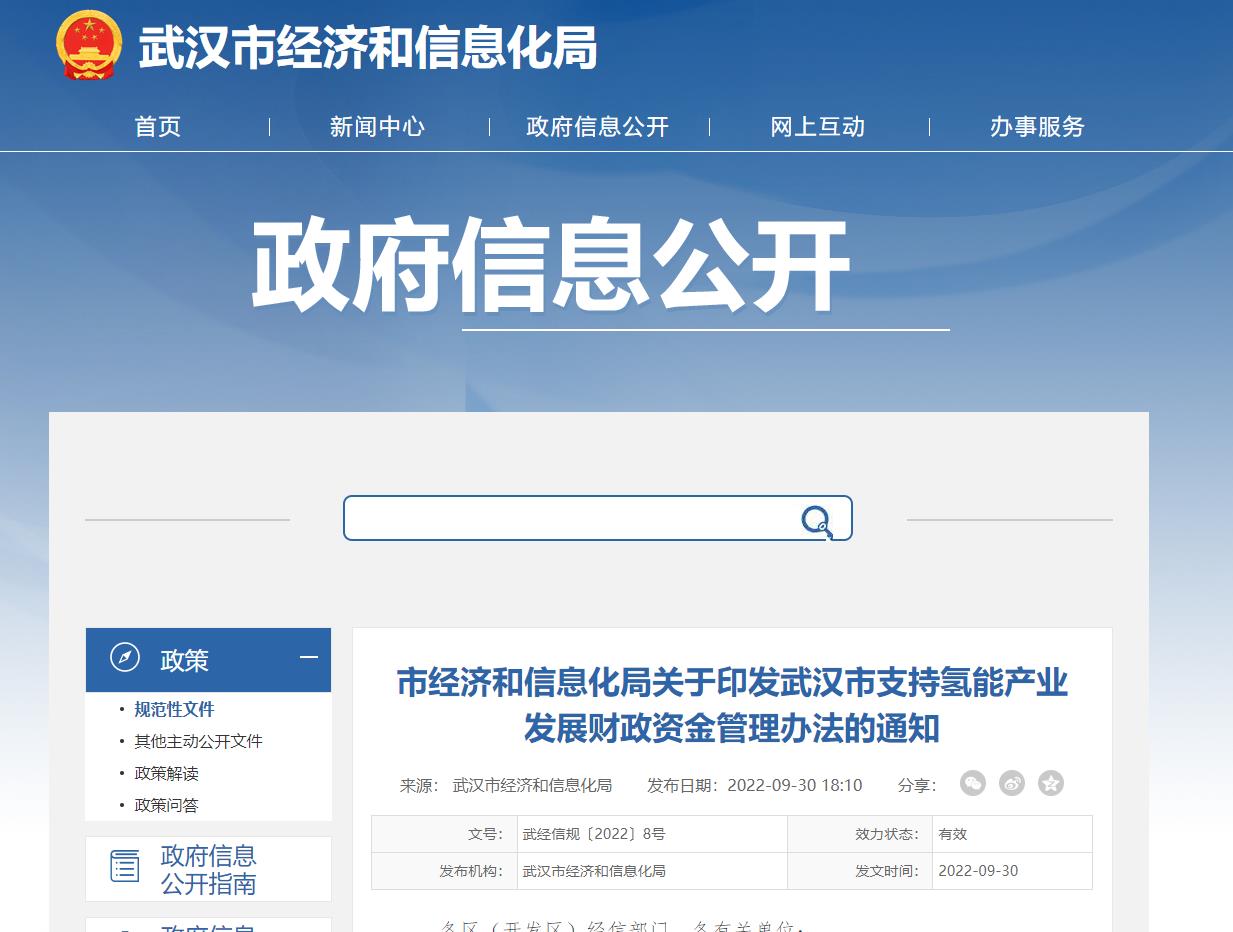
Task: Collapse the 政策 sidebar section
Action: click(x=311, y=659)
